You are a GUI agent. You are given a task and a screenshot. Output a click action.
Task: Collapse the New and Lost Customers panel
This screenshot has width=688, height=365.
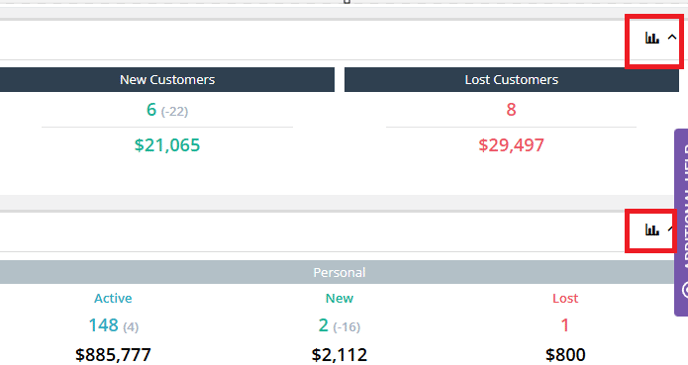(x=672, y=38)
